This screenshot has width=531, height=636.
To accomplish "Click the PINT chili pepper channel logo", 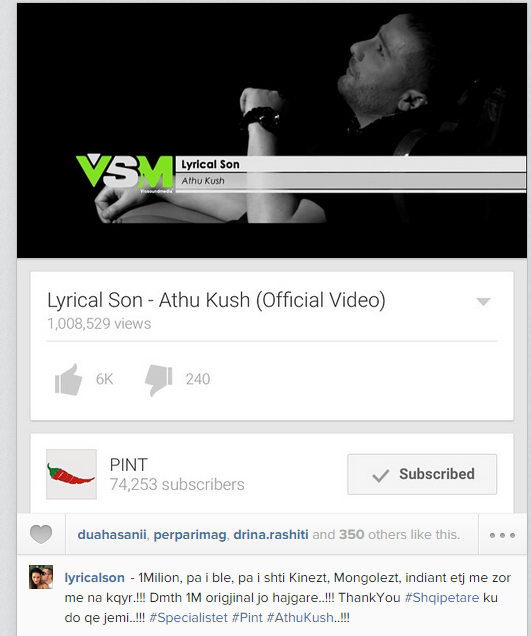I will (x=71, y=474).
